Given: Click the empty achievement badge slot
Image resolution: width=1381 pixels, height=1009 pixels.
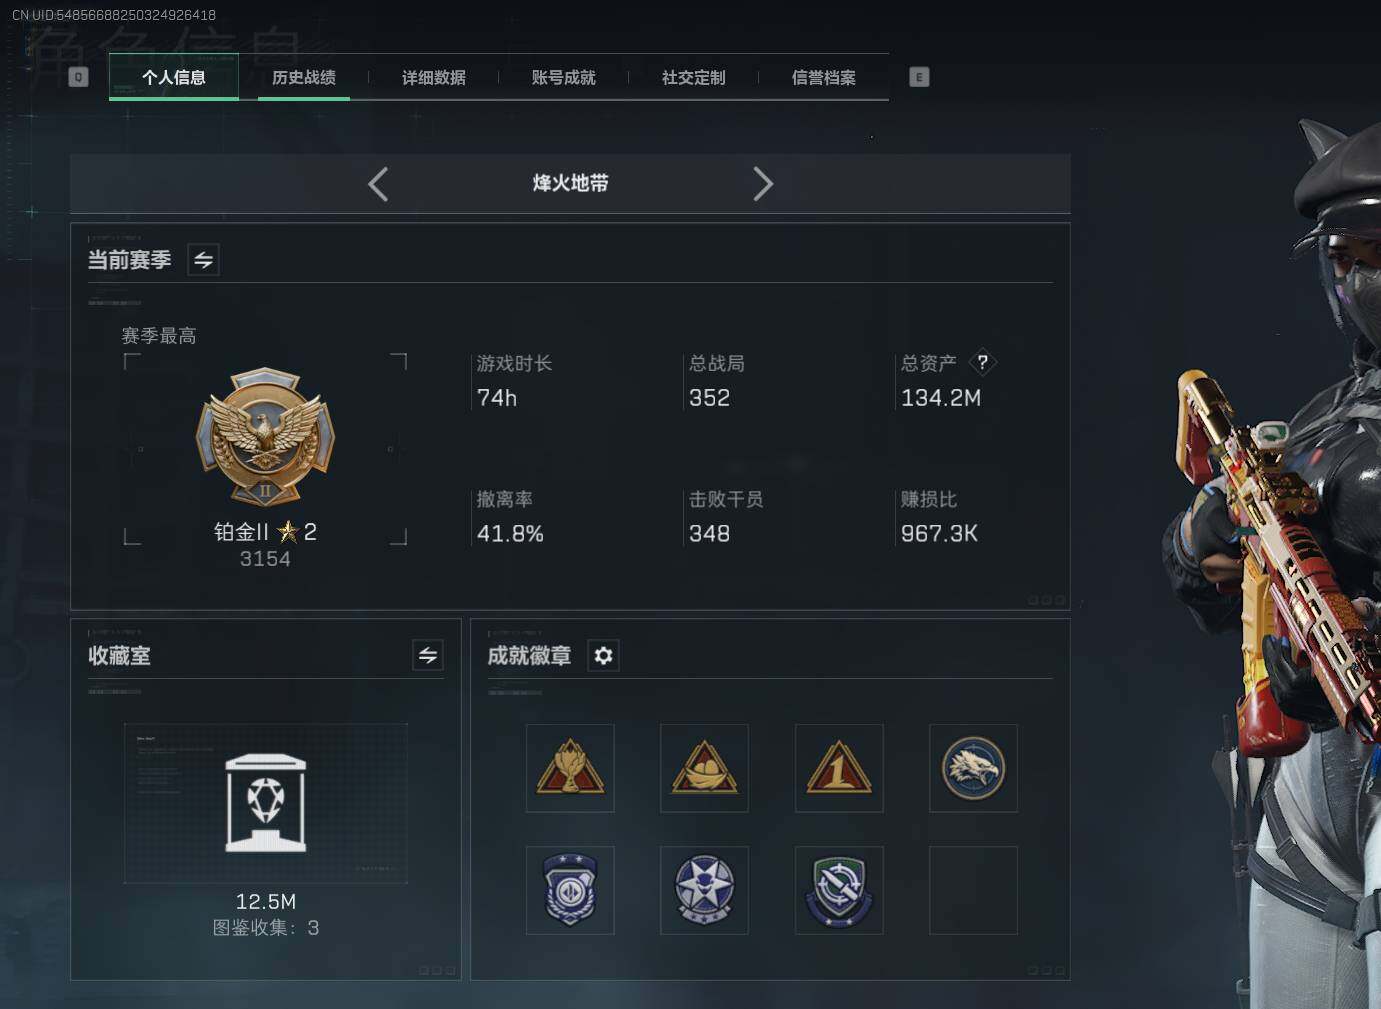Looking at the screenshot, I should pyautogui.click(x=973, y=890).
